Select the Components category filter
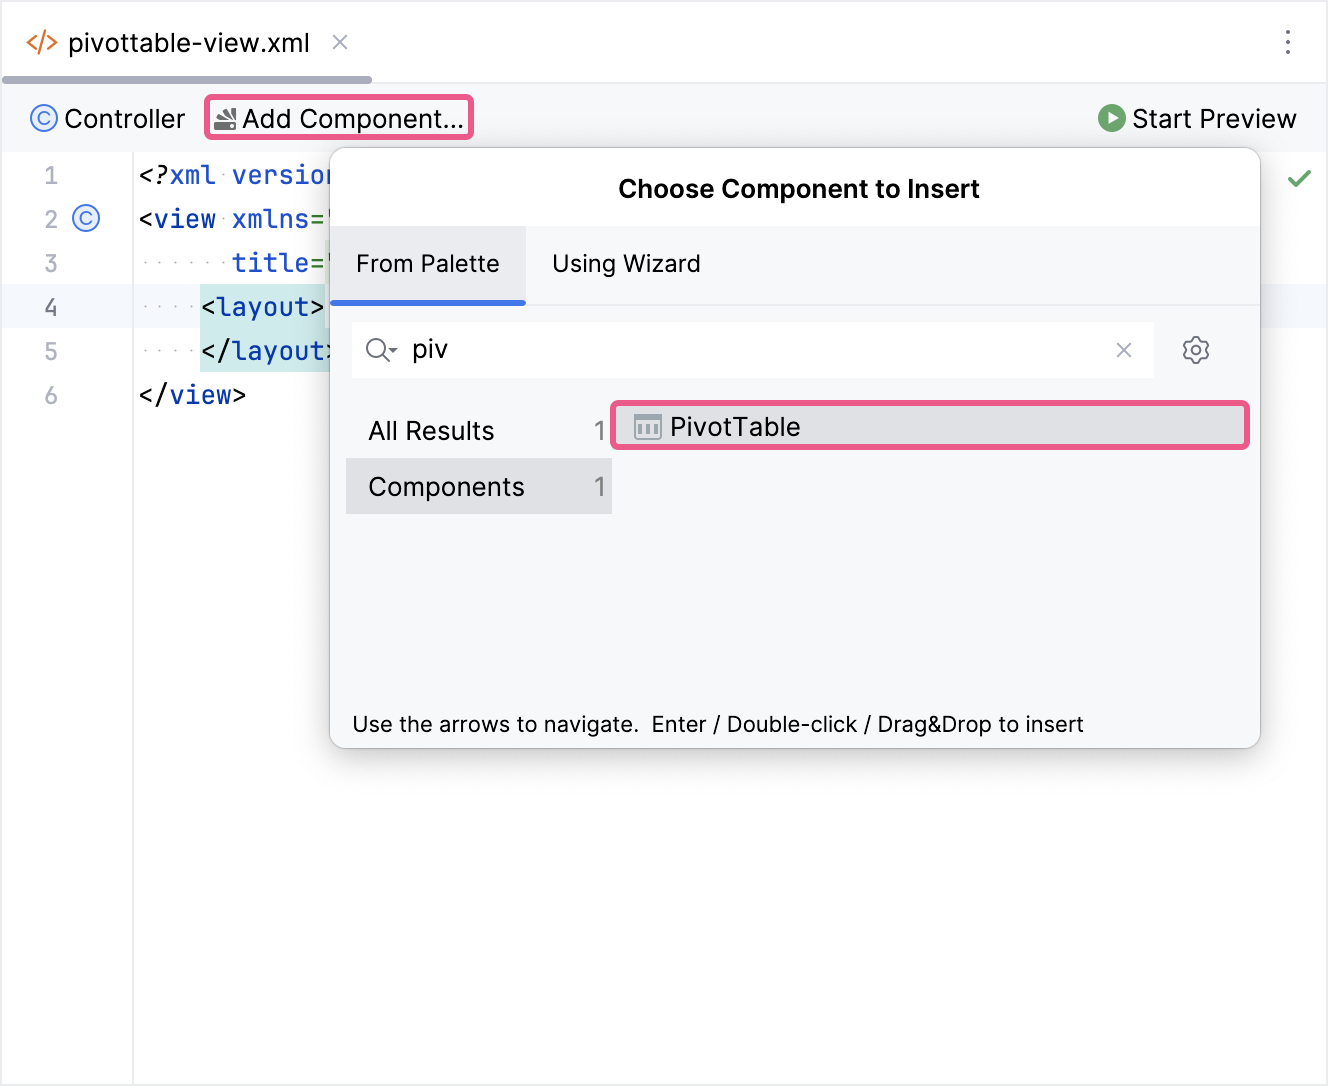The image size is (1328, 1086). coord(447,486)
